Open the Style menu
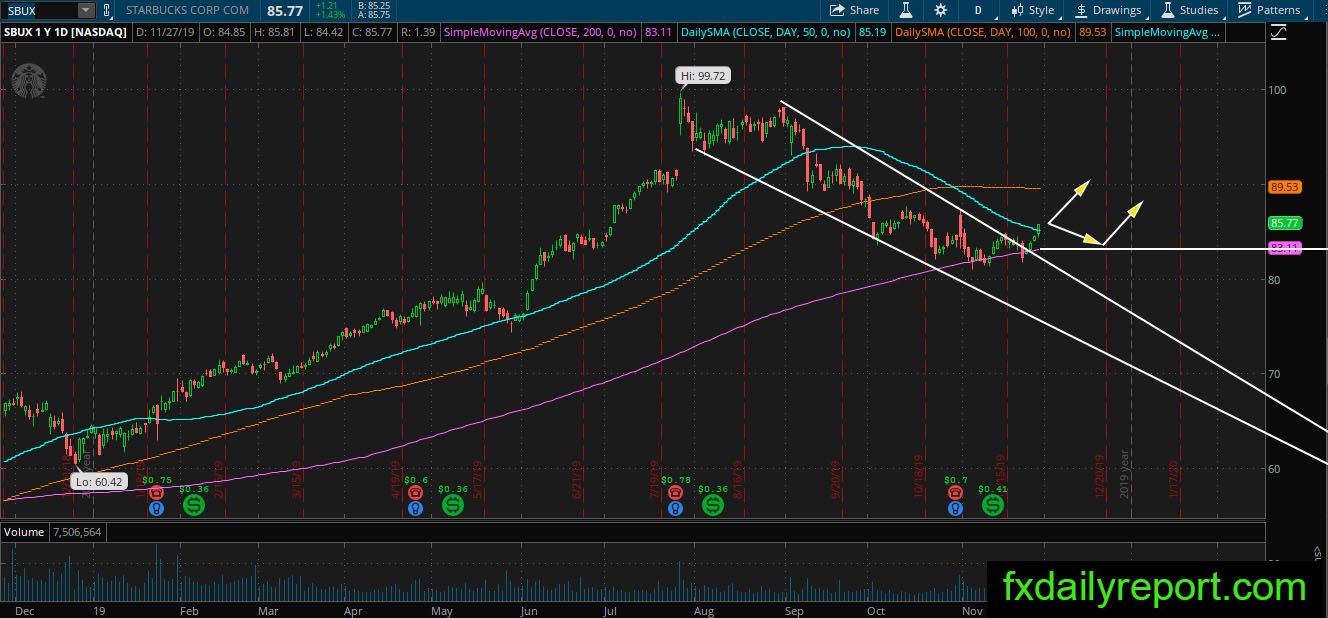The height and width of the screenshot is (618, 1328). (1032, 10)
